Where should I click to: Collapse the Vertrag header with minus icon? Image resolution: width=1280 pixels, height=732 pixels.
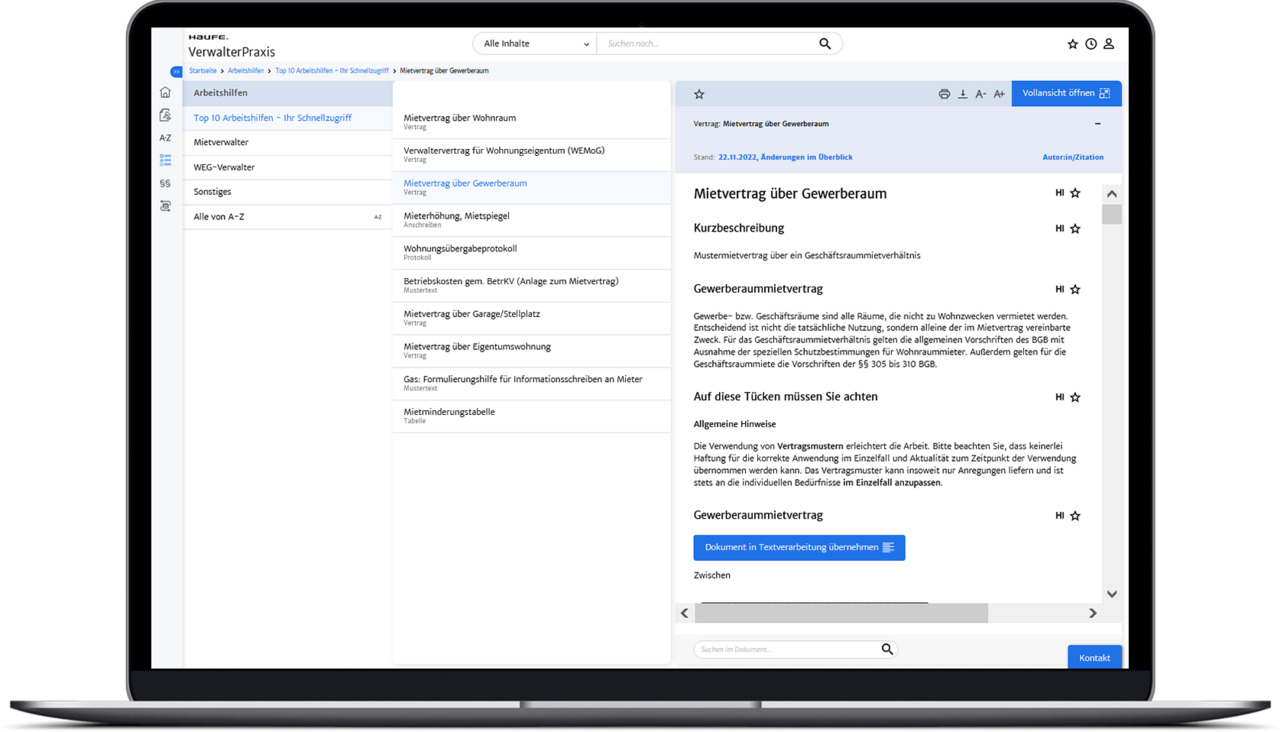[1097, 124]
